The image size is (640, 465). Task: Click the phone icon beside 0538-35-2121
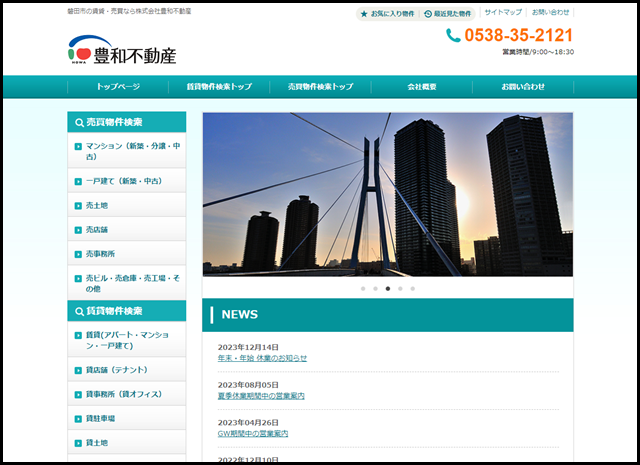pos(453,36)
